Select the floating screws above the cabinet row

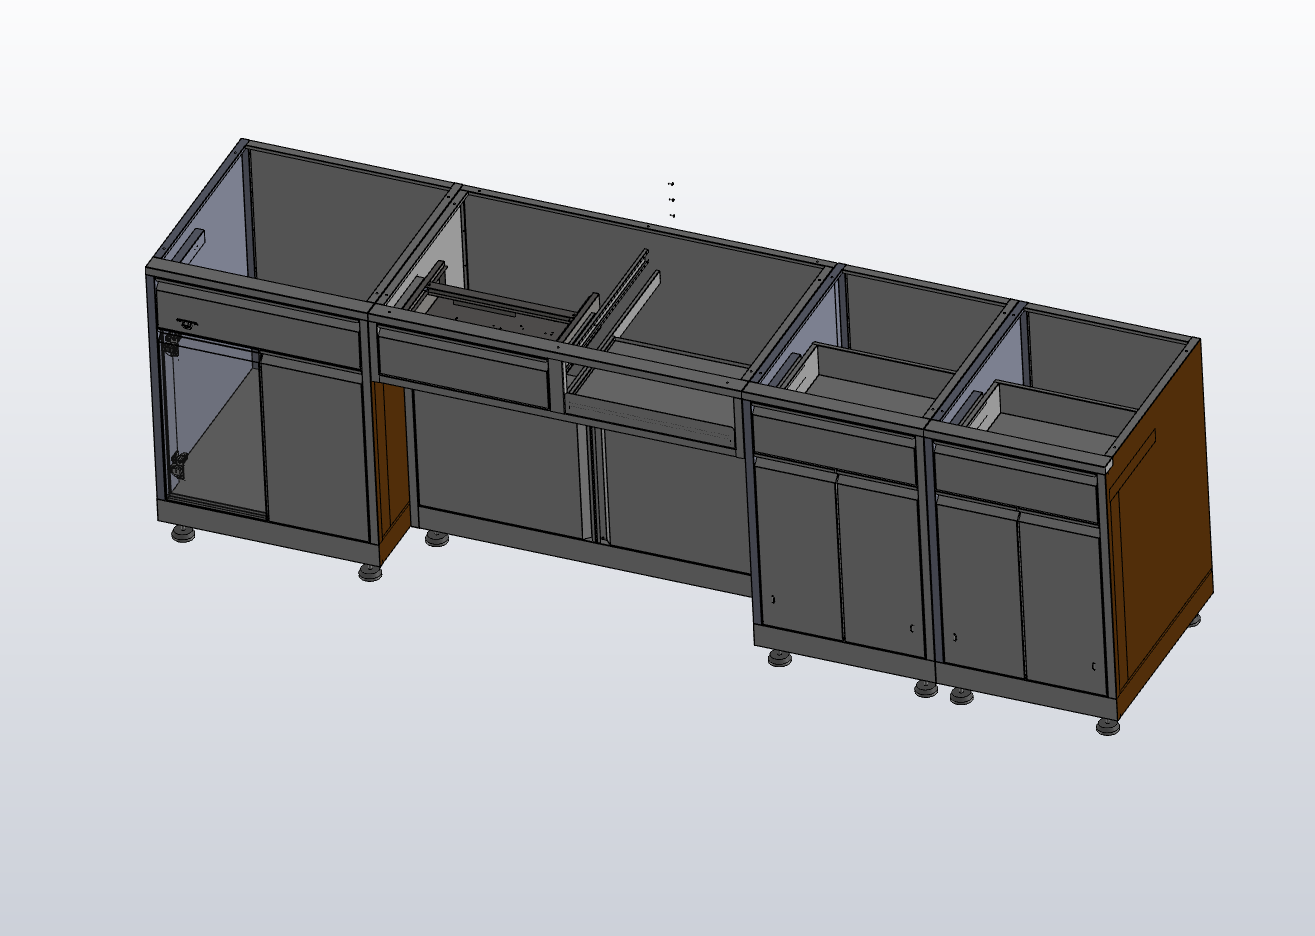point(671,200)
